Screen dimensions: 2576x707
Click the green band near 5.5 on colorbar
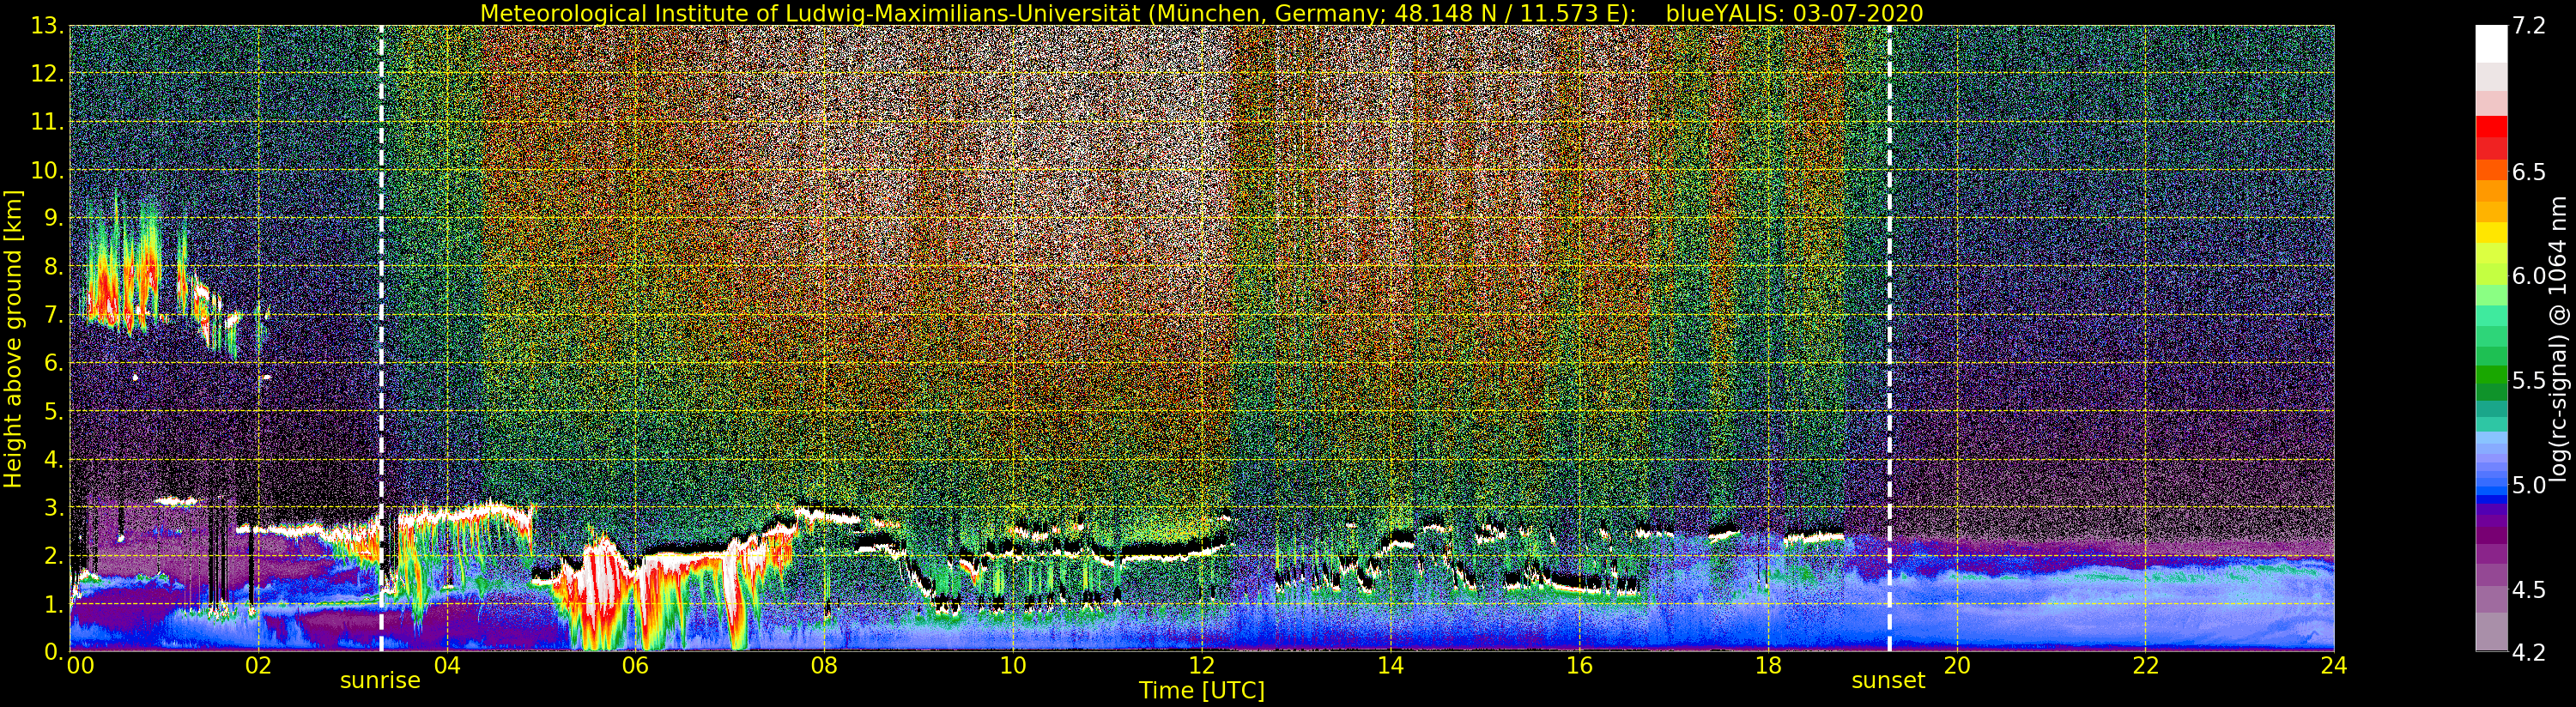click(x=2491, y=378)
